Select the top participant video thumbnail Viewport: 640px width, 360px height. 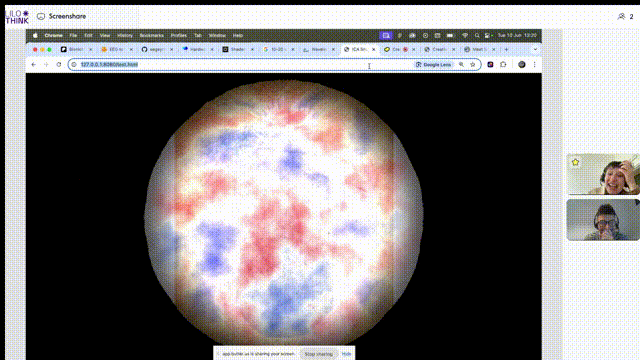pyautogui.click(x=603, y=174)
